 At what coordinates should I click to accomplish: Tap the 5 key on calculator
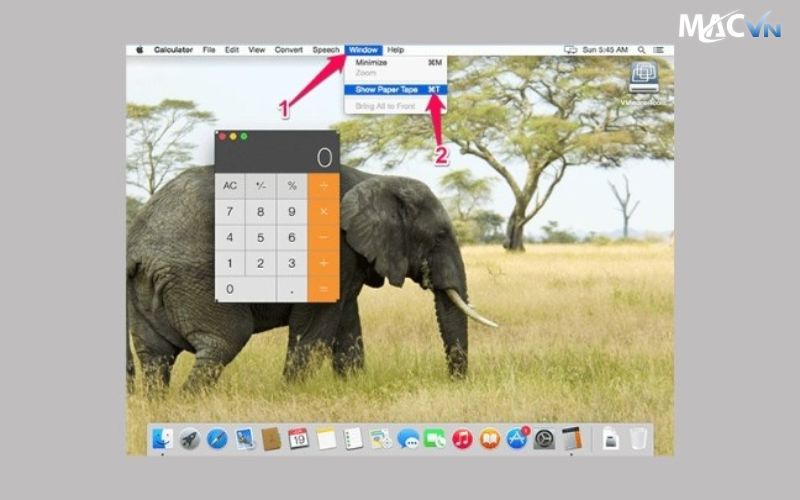261,237
